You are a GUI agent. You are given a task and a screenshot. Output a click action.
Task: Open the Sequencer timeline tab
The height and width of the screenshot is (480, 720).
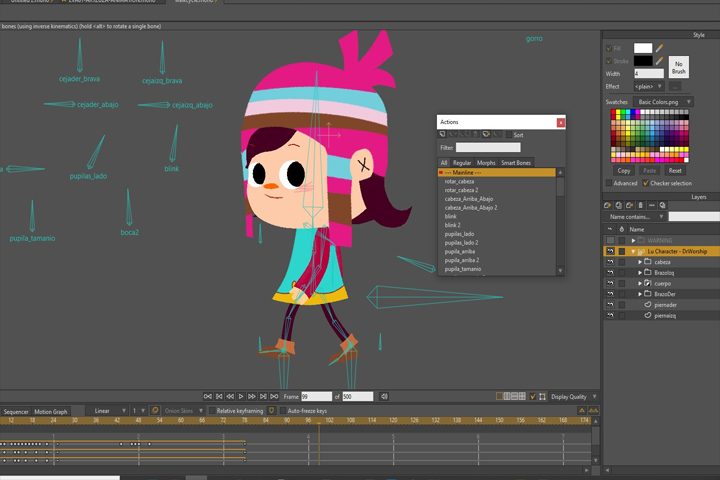[x=16, y=412]
